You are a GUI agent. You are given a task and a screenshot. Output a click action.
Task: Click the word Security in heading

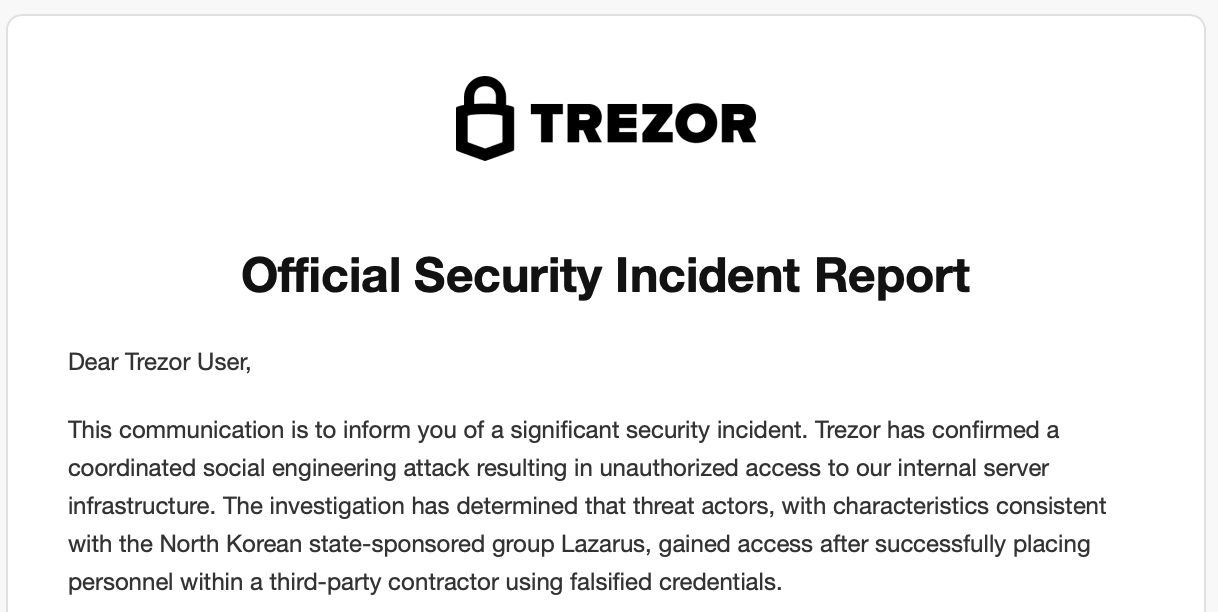click(507, 277)
